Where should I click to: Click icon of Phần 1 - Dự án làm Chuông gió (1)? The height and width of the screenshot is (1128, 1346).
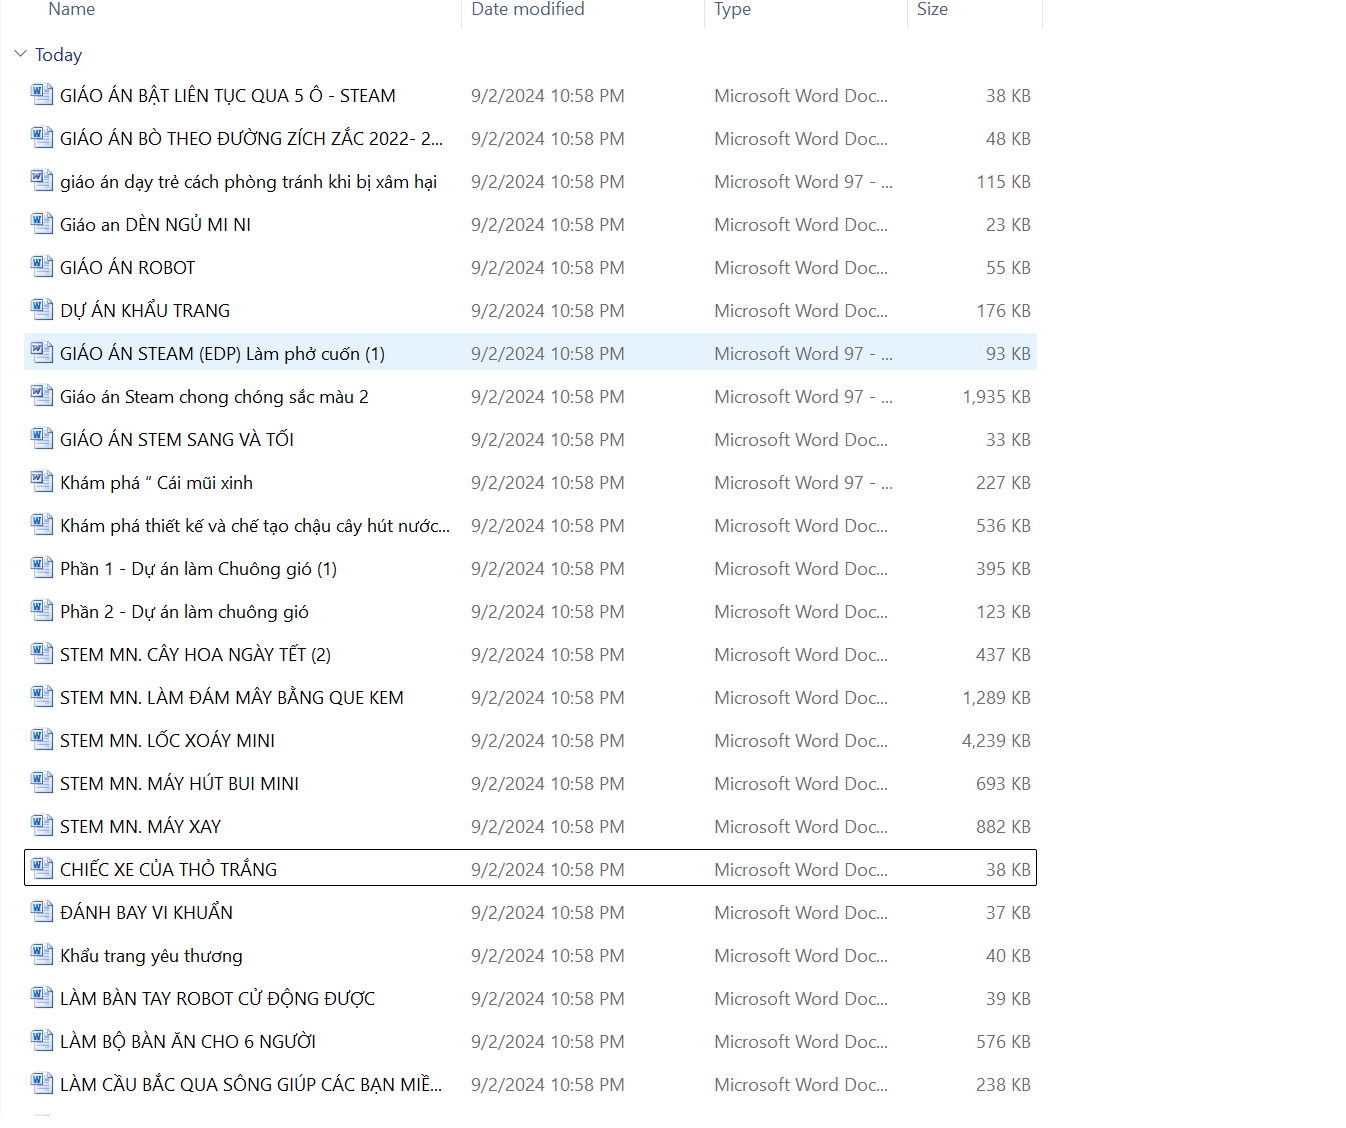(x=42, y=568)
